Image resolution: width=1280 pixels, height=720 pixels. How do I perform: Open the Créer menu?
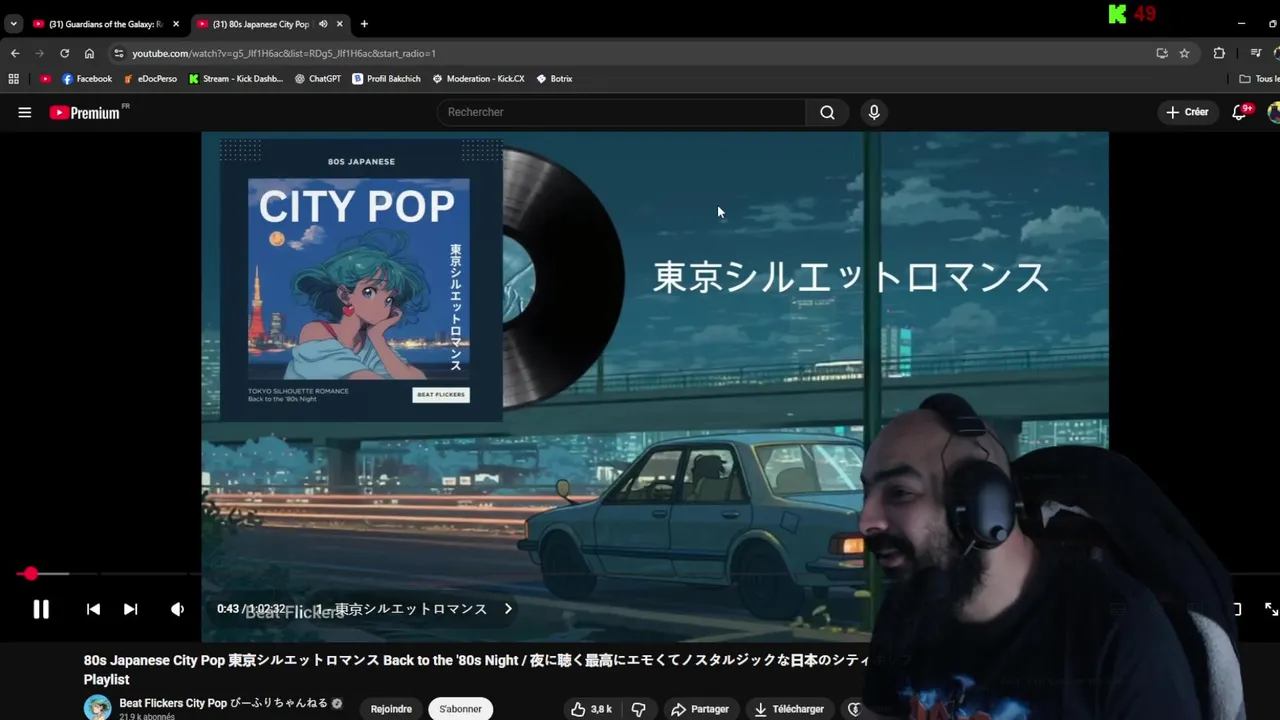point(1187,112)
